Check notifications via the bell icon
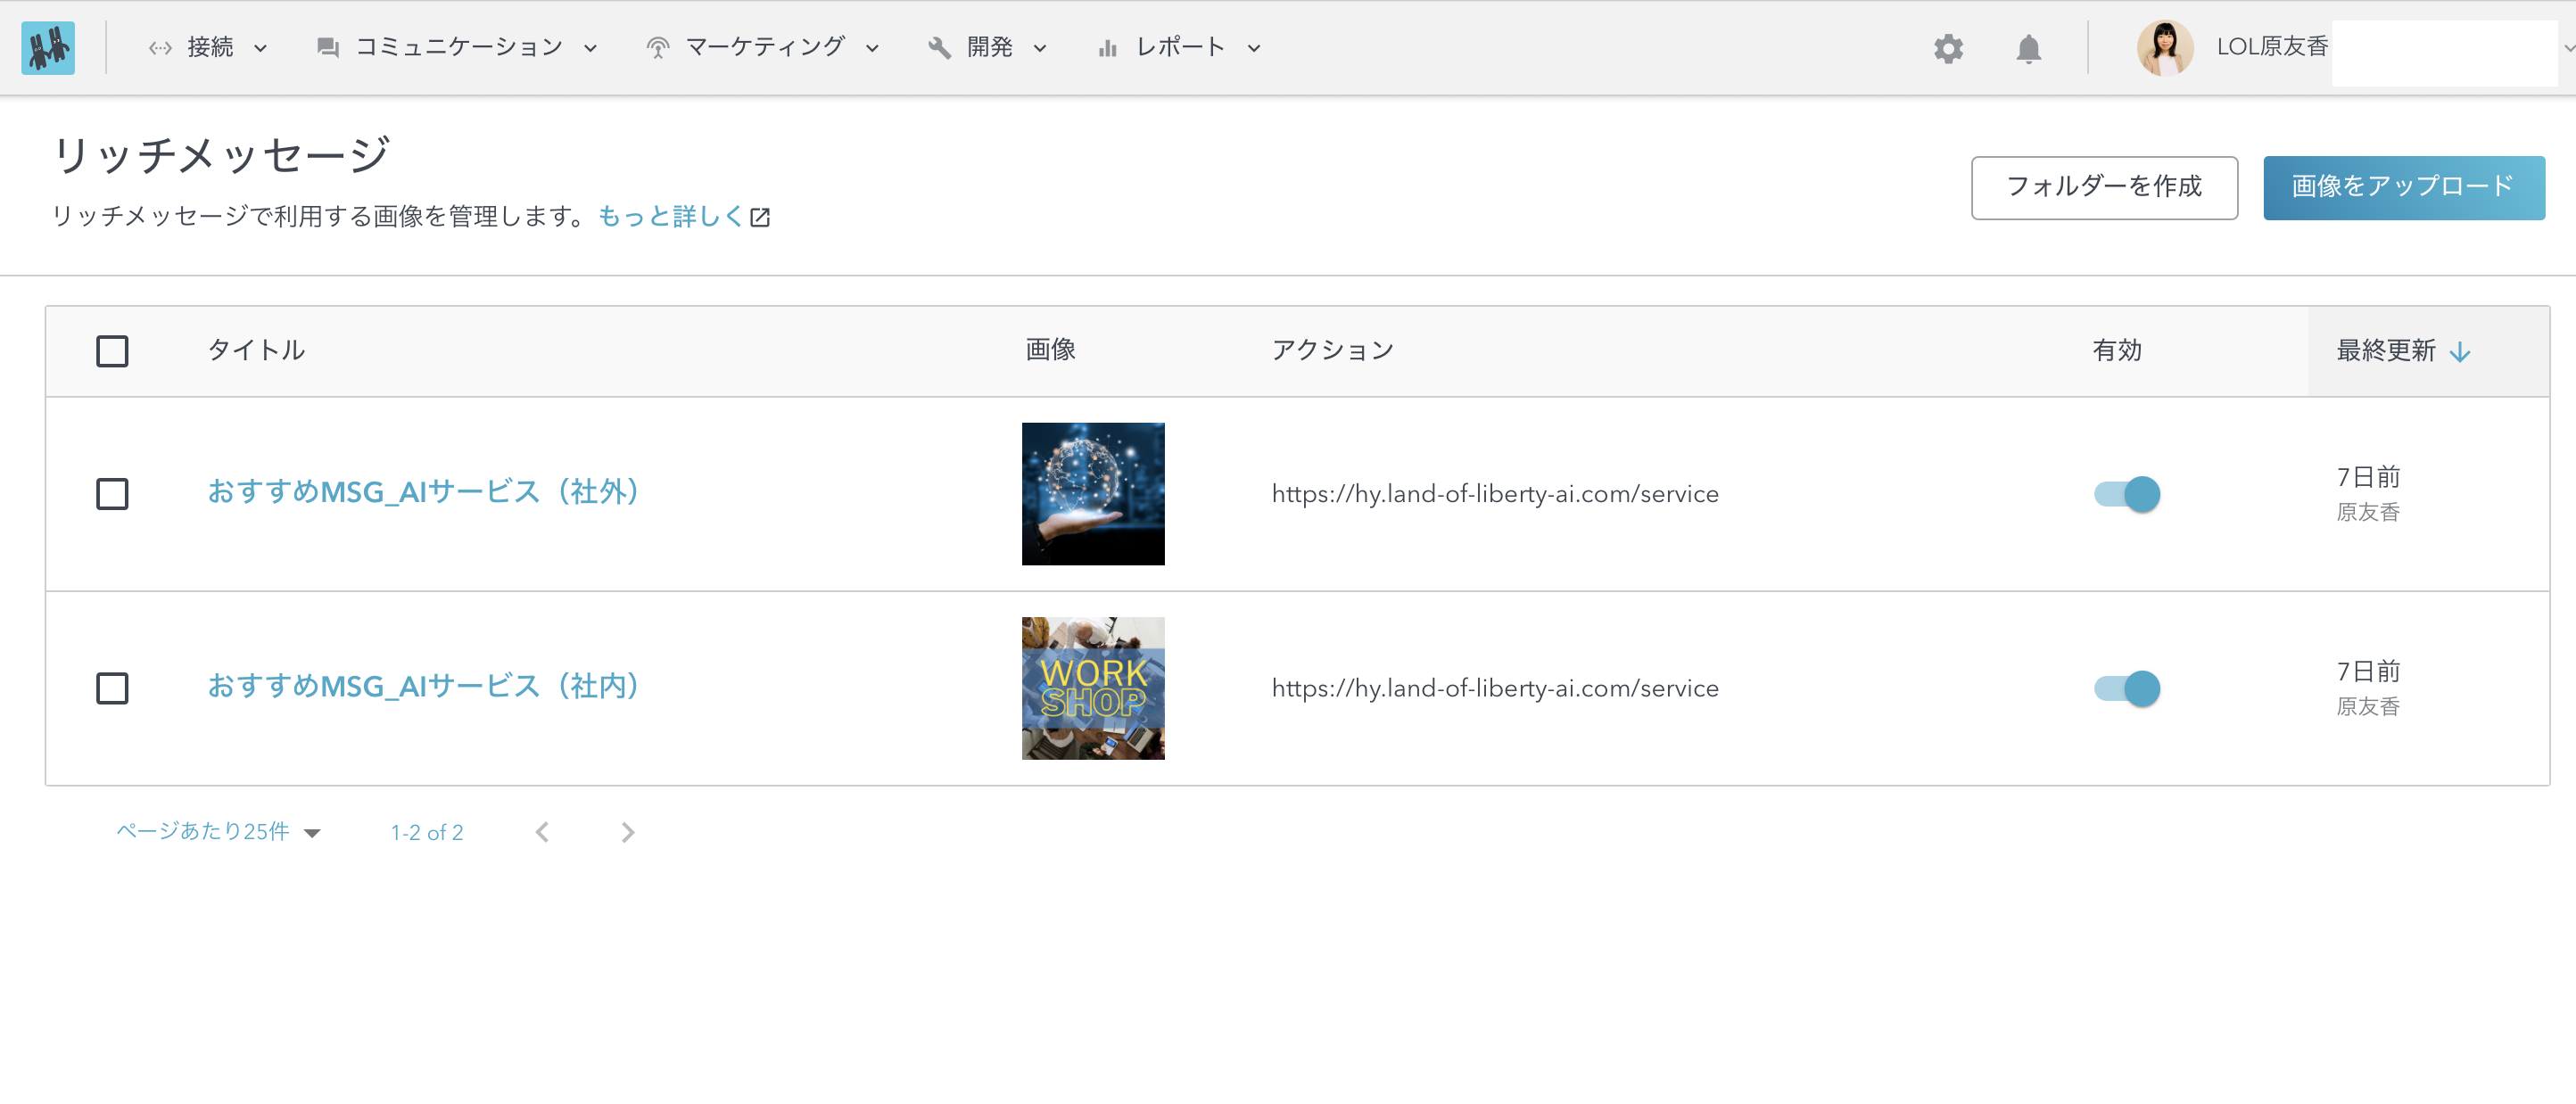The image size is (2576, 1104). click(x=2031, y=48)
